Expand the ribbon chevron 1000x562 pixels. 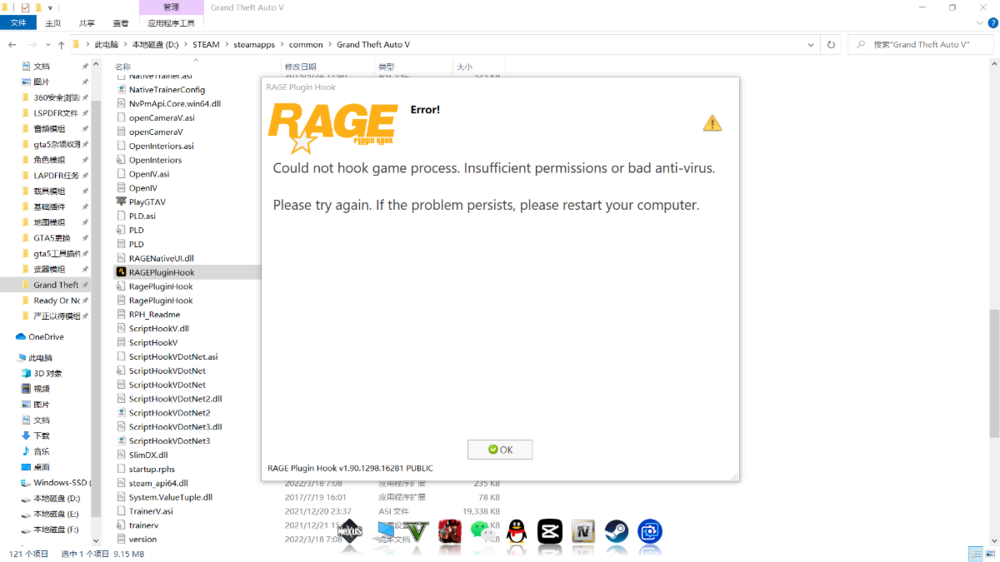pyautogui.click(x=979, y=23)
